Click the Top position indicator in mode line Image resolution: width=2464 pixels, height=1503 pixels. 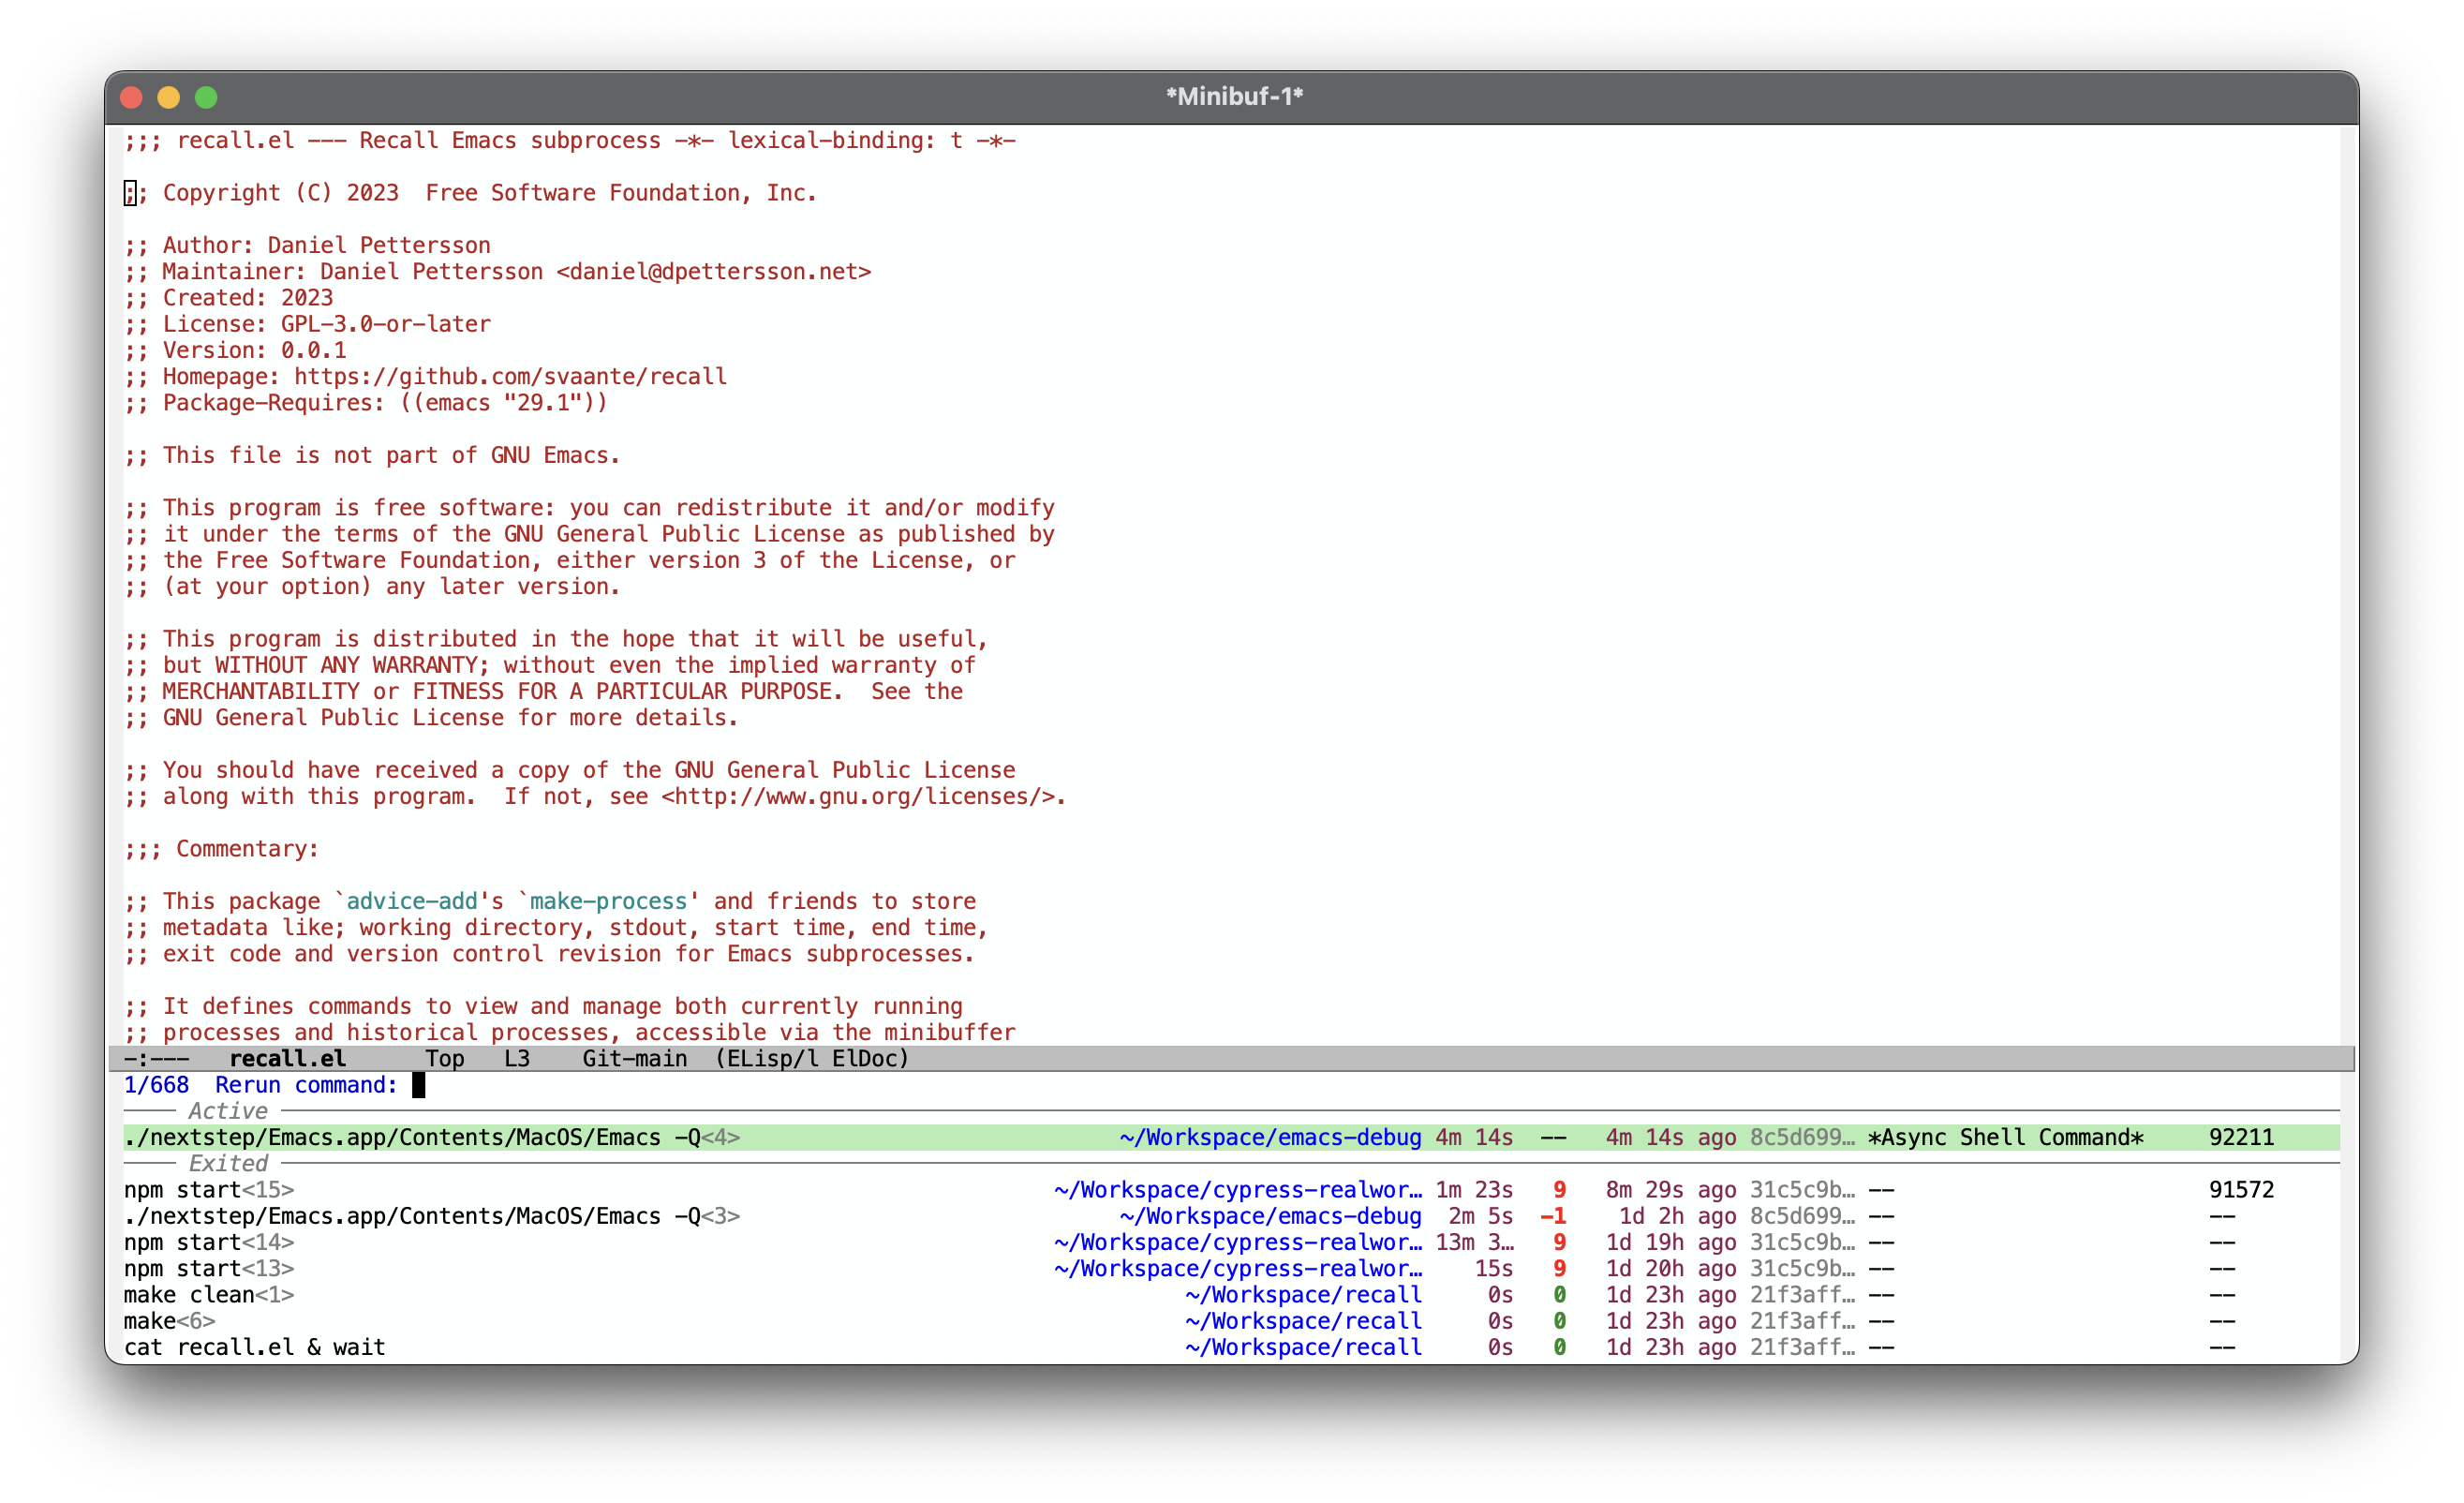coord(444,1058)
